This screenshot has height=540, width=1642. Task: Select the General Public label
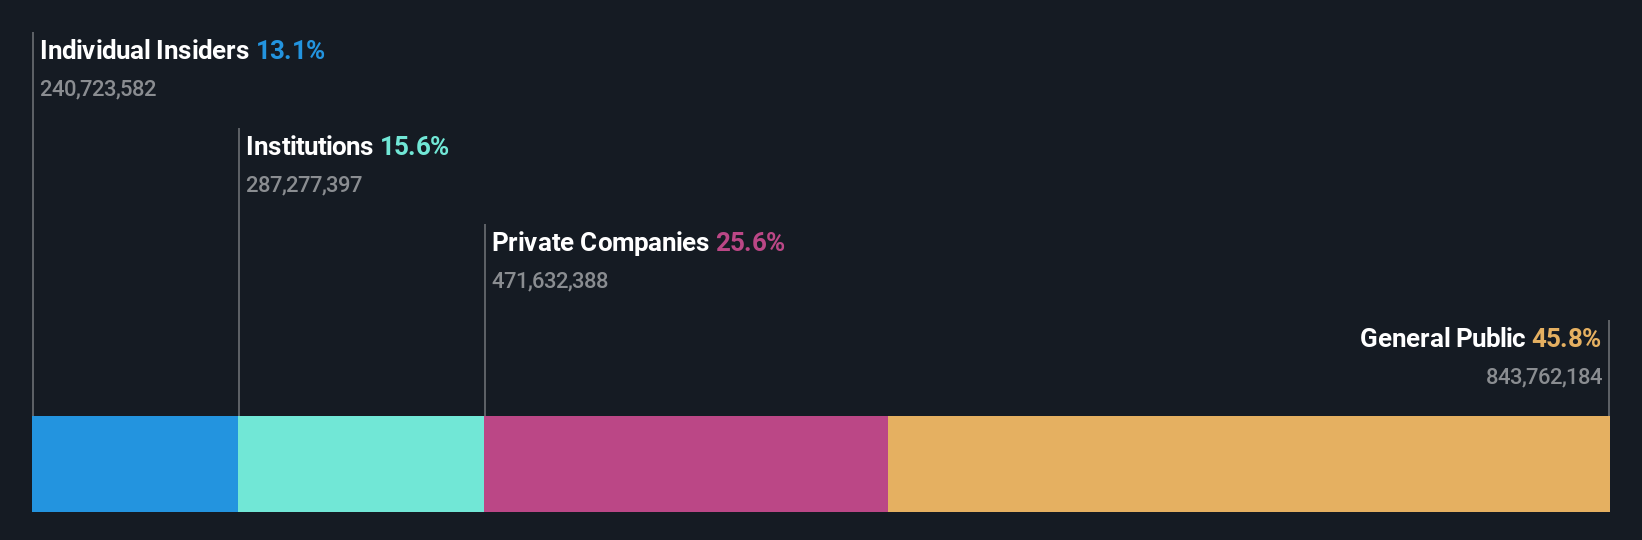(1442, 338)
